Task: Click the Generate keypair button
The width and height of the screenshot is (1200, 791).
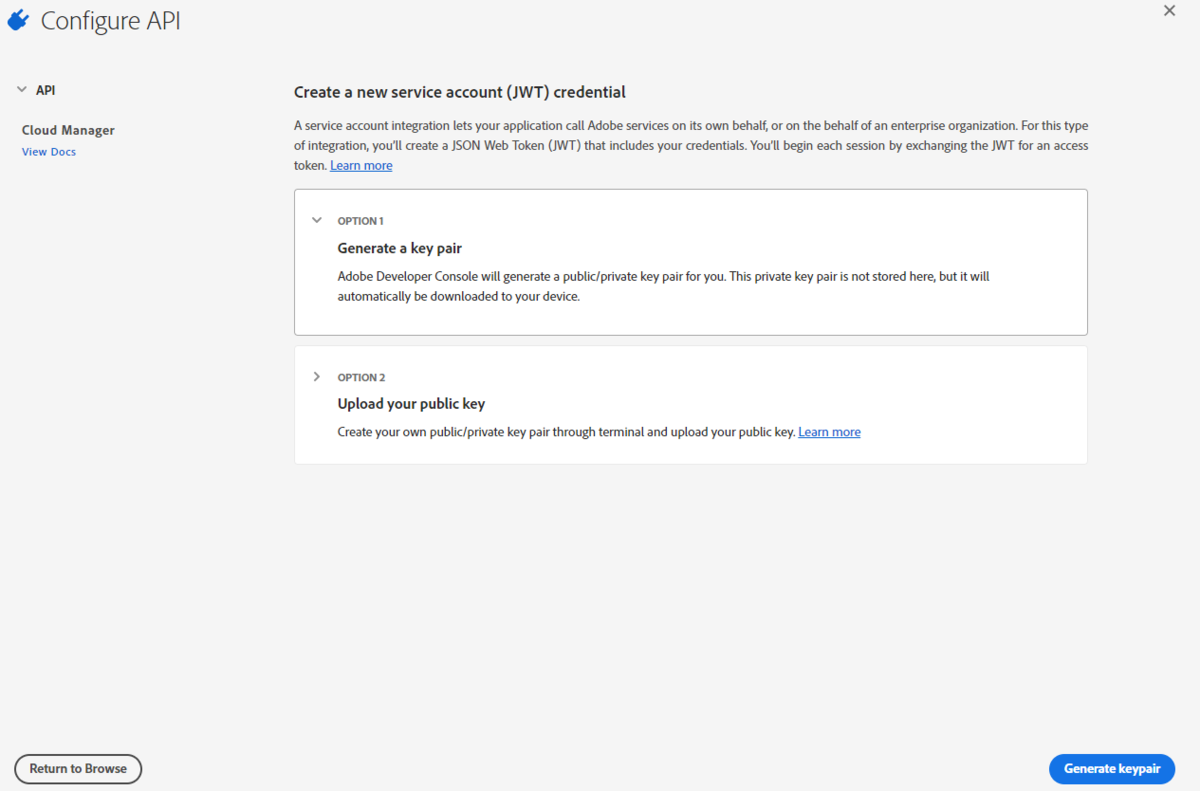Action: point(1112,769)
